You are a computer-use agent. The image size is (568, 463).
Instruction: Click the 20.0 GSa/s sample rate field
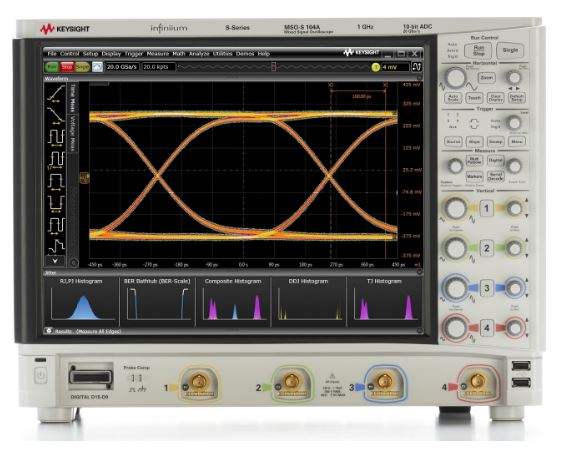click(x=122, y=67)
